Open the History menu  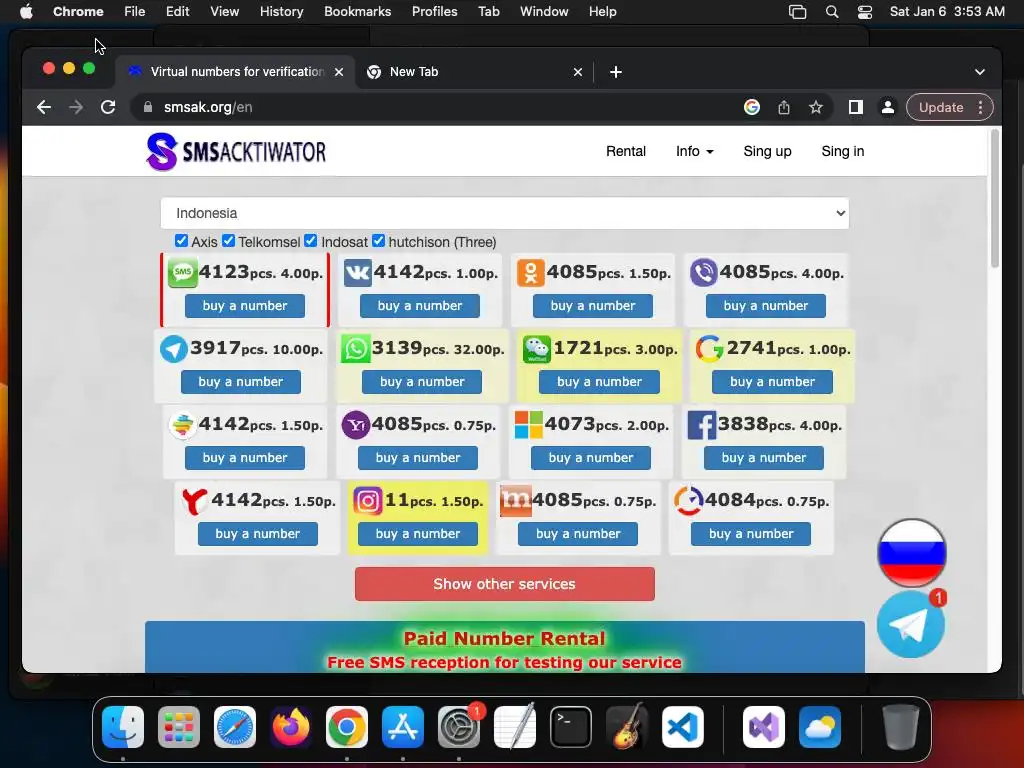coord(281,12)
